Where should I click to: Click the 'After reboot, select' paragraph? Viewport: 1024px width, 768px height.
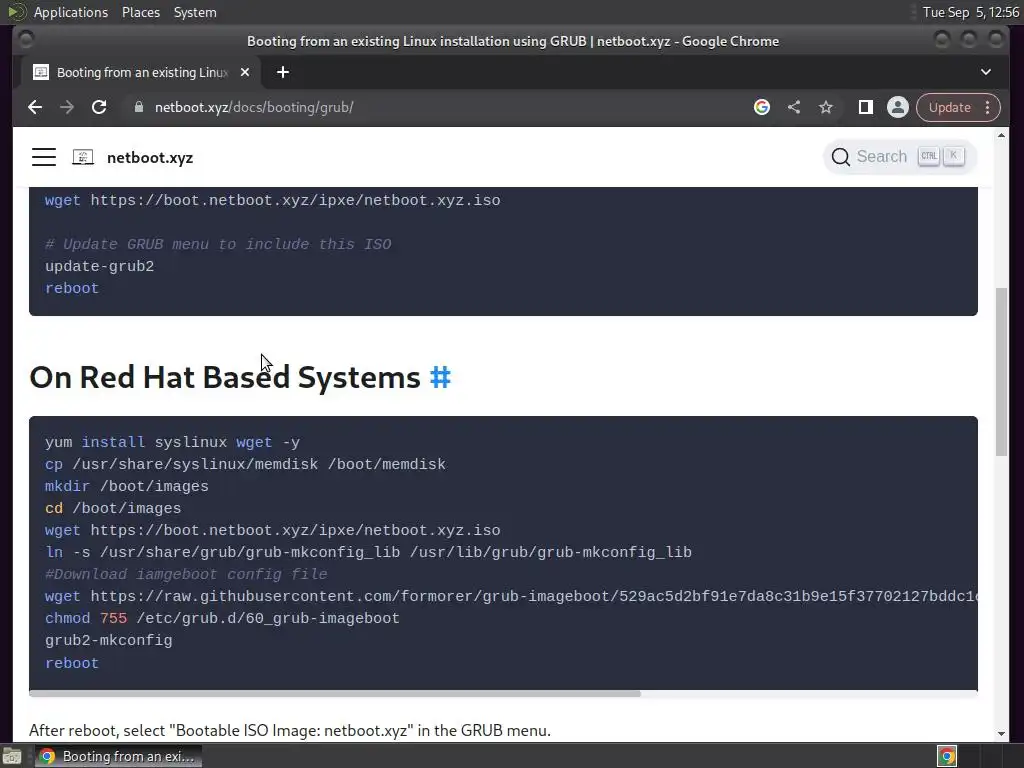click(290, 730)
